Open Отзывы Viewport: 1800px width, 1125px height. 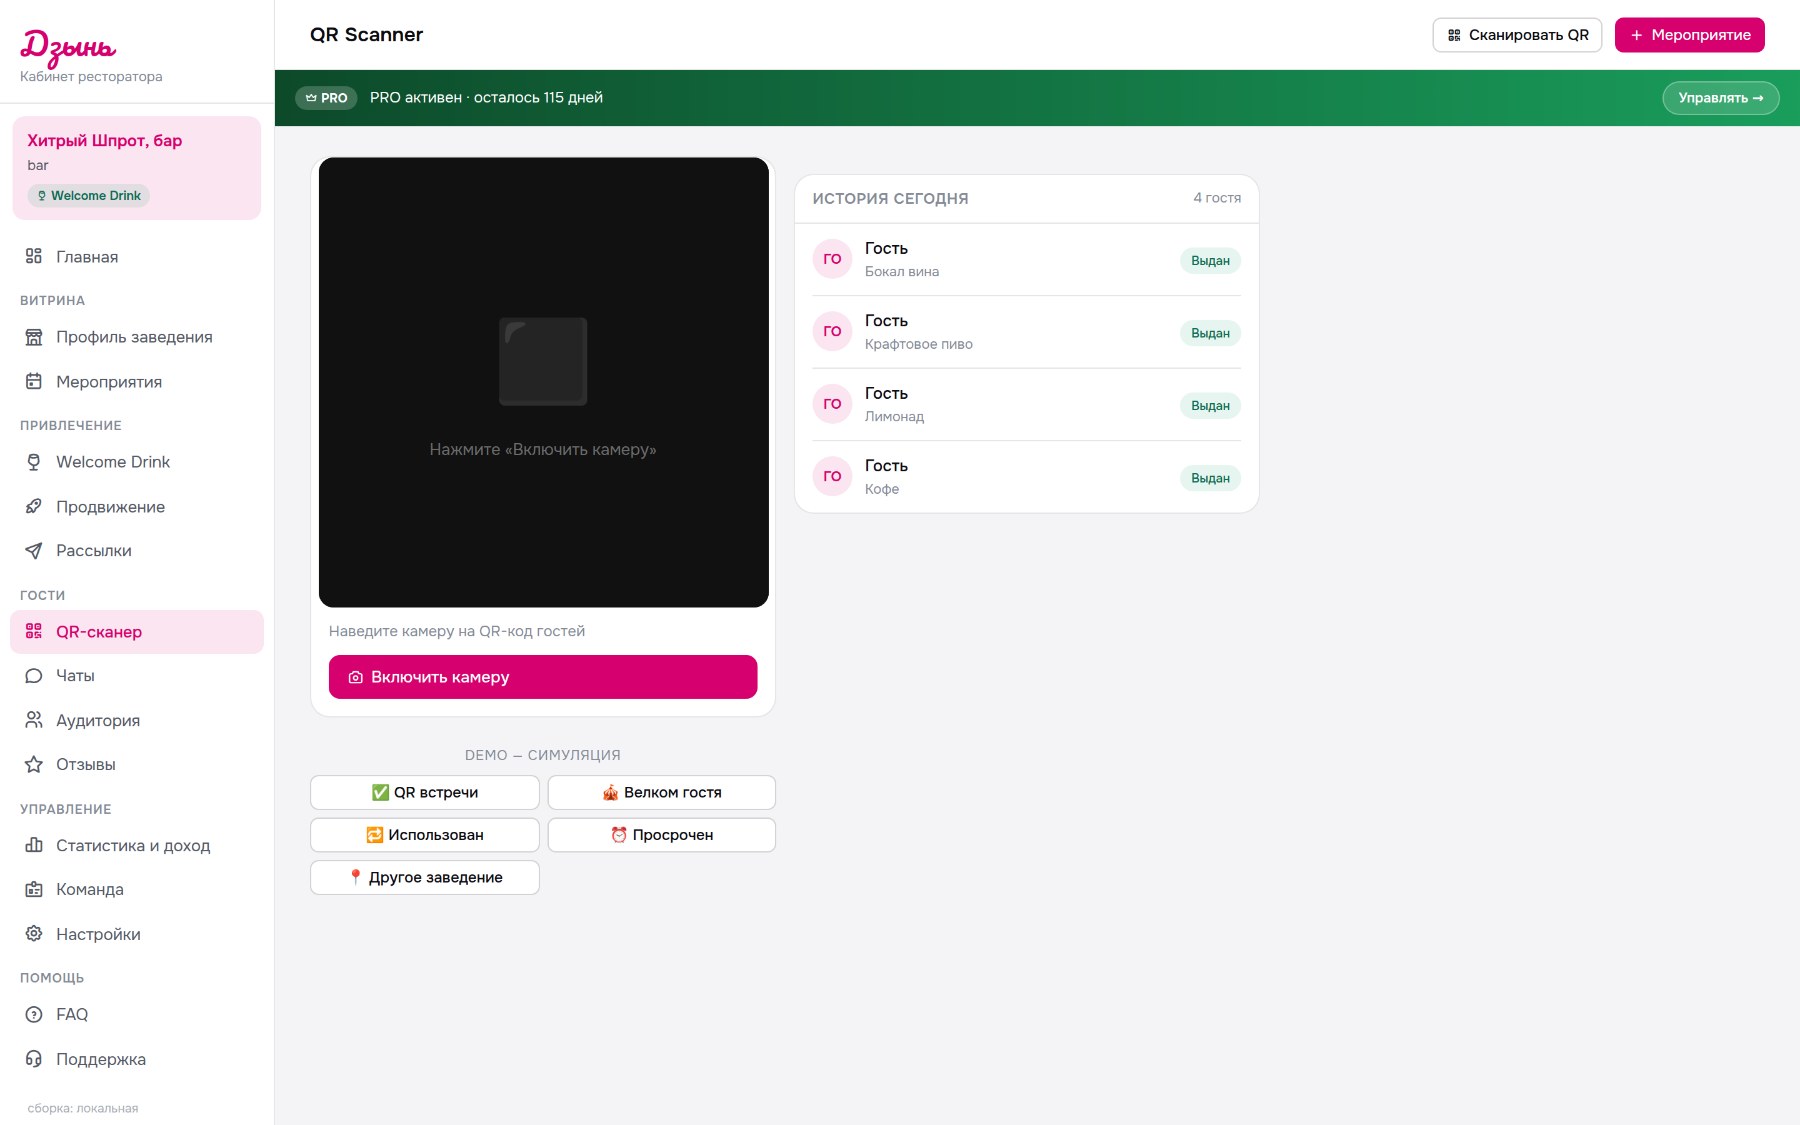[x=137, y=764]
